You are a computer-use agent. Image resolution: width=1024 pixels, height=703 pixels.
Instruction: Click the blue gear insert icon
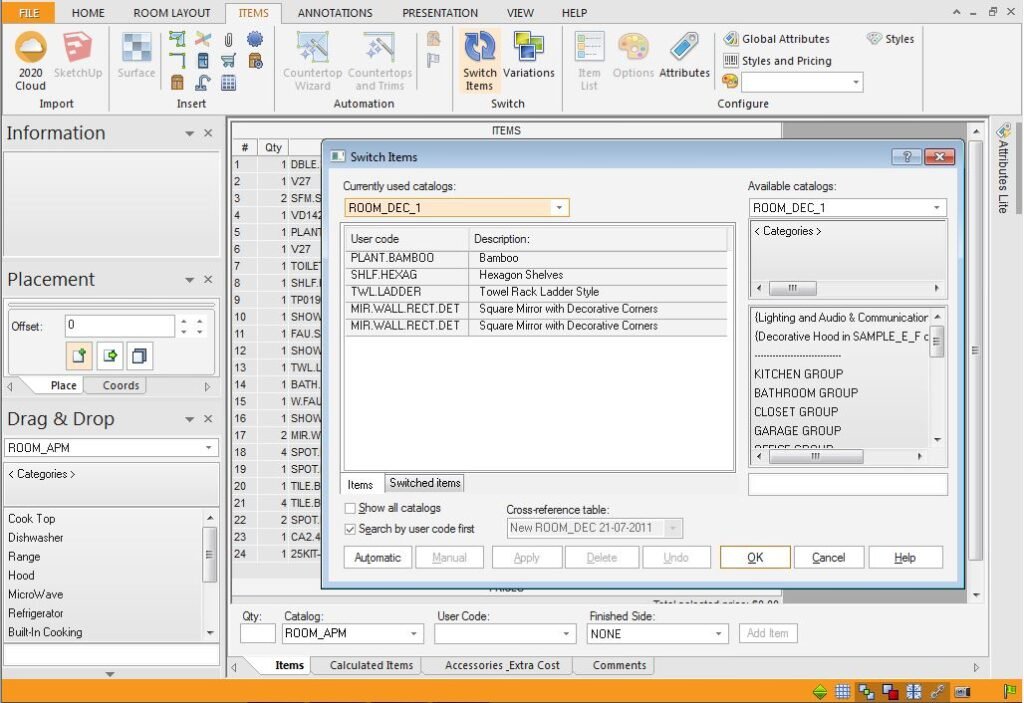(255, 39)
